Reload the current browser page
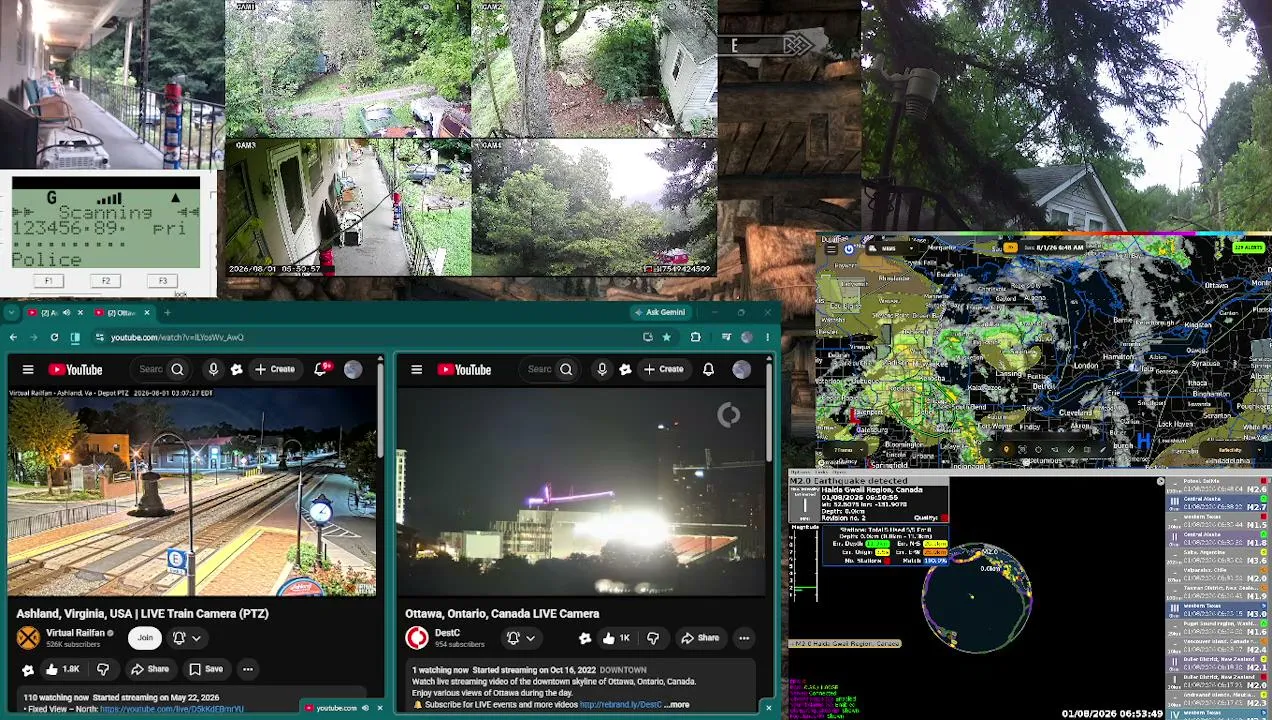This screenshot has height=720, width=1272. click(54, 337)
